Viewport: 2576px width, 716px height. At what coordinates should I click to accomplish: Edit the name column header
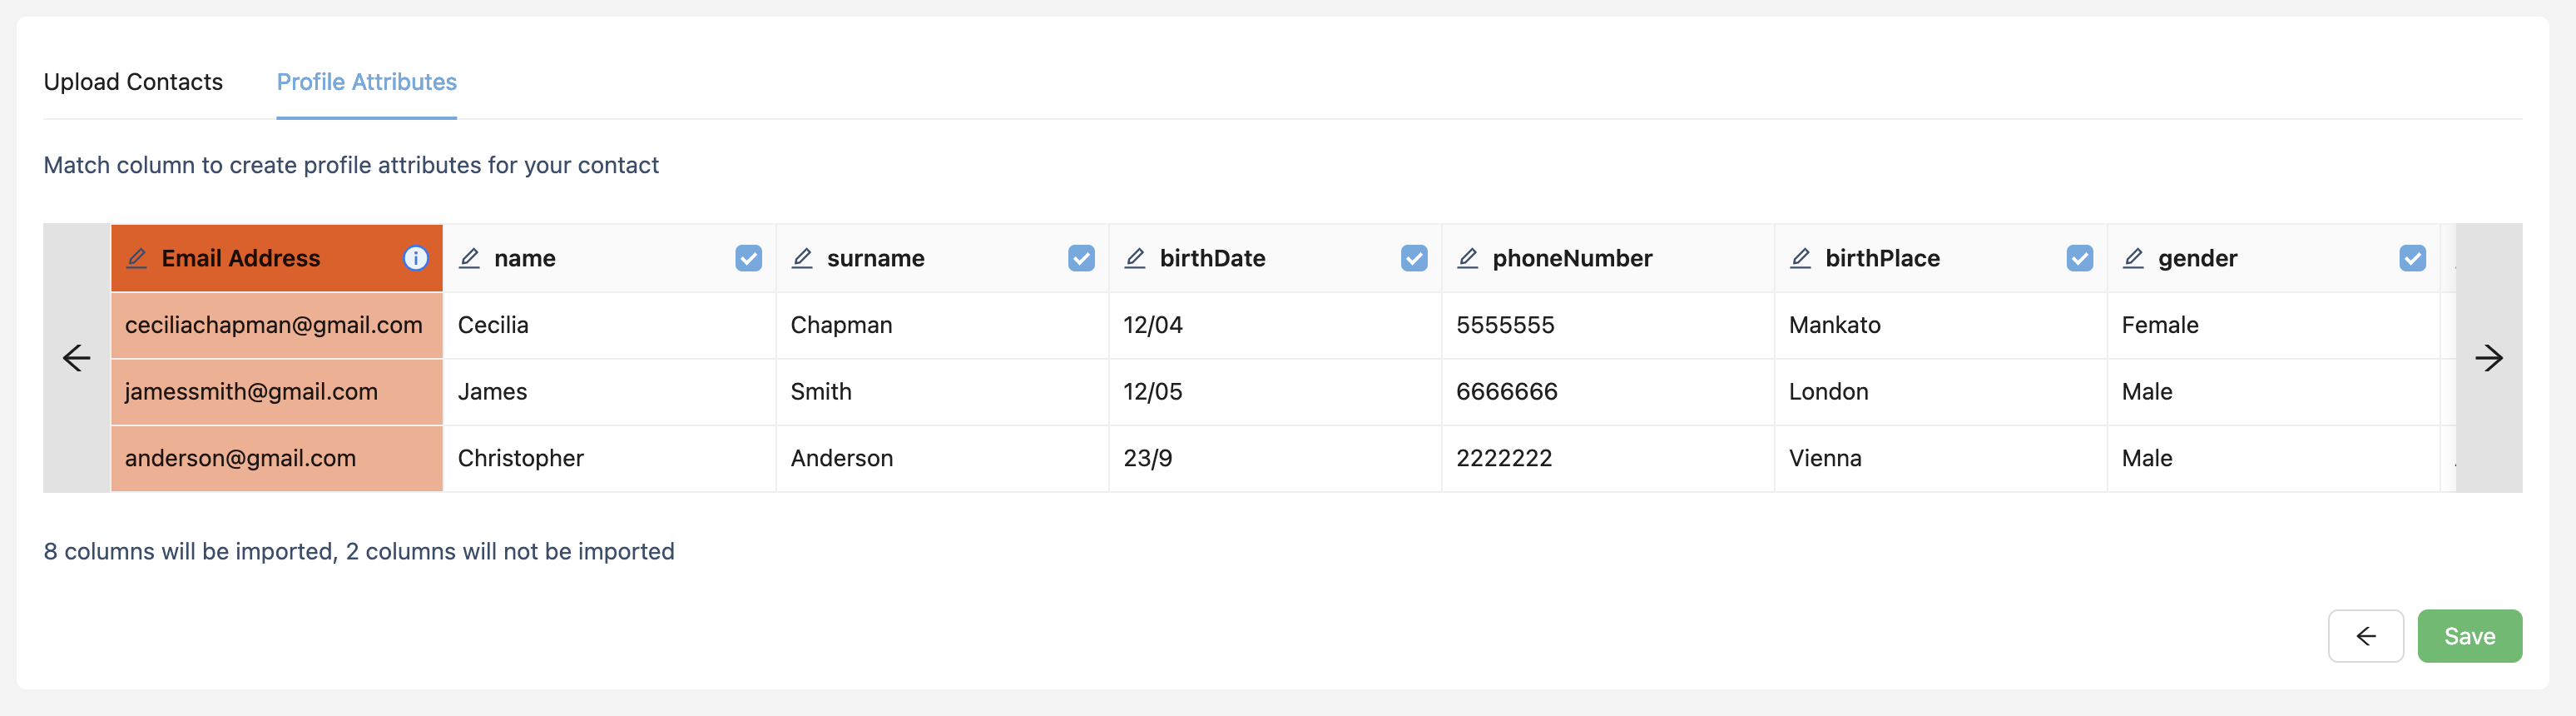469,258
